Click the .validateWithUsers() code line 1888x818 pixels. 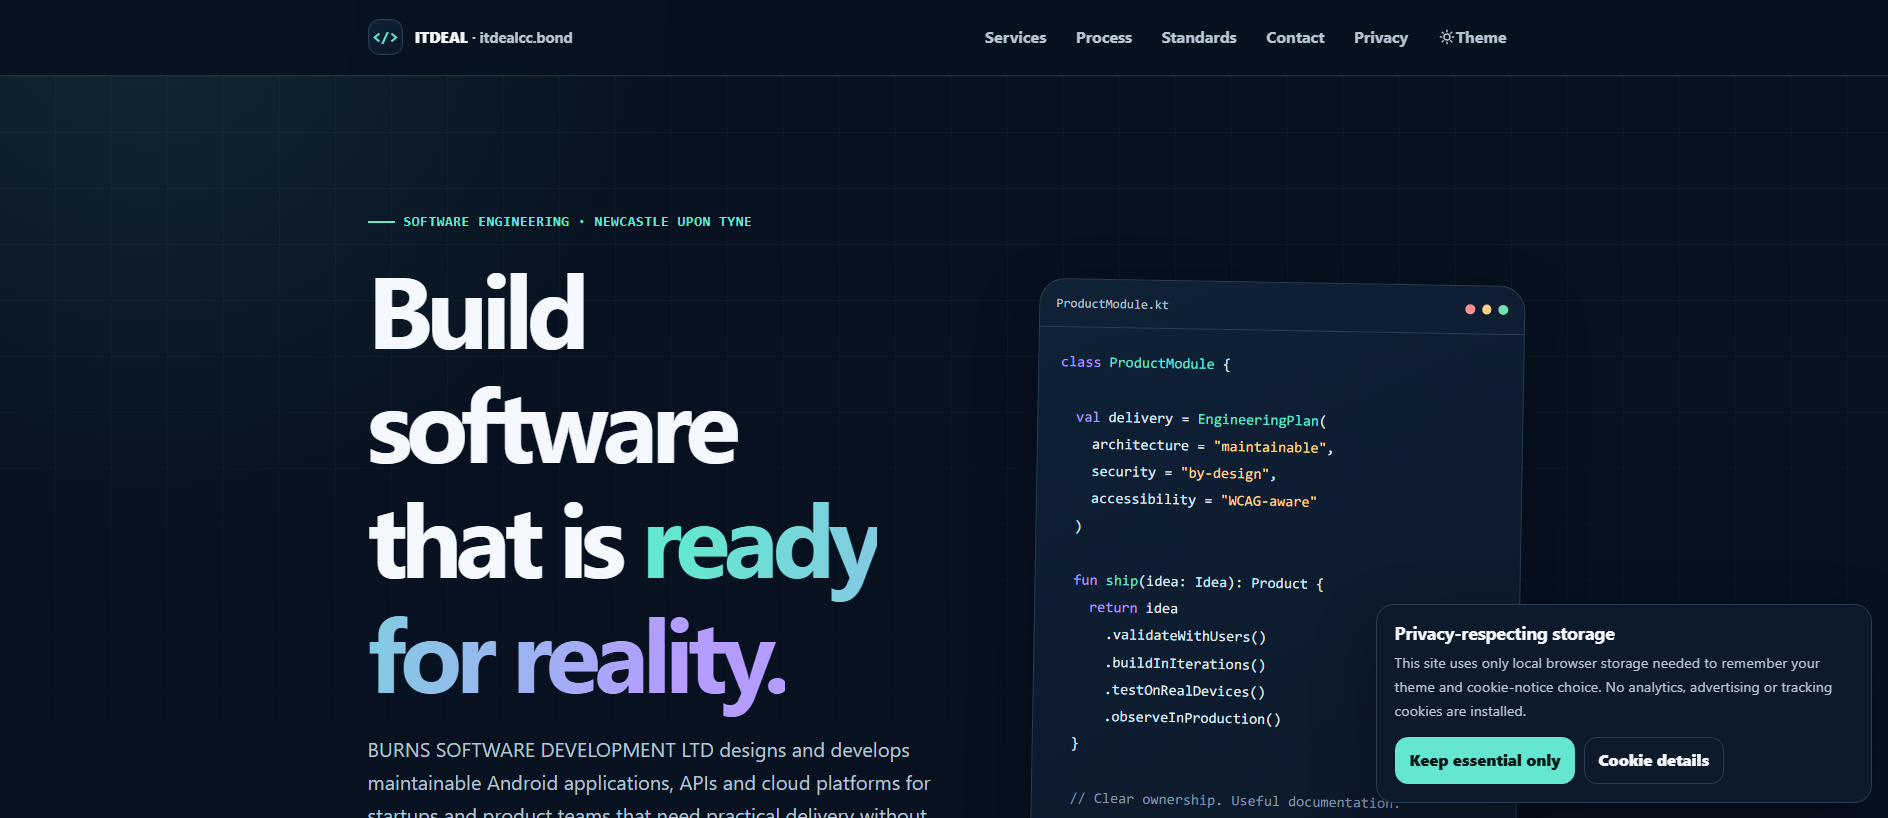(1185, 636)
